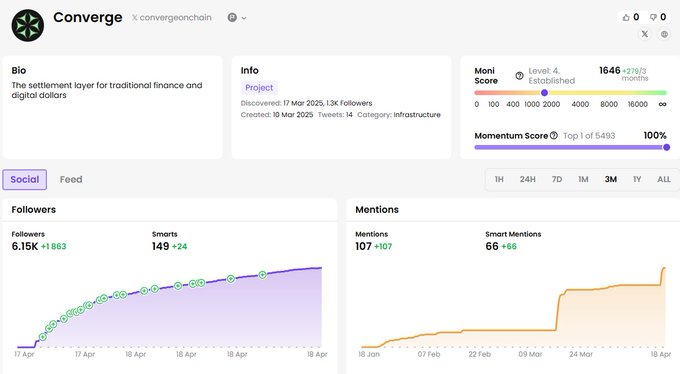Click the Moni Score help question icon
The width and height of the screenshot is (680, 374).
point(519,75)
